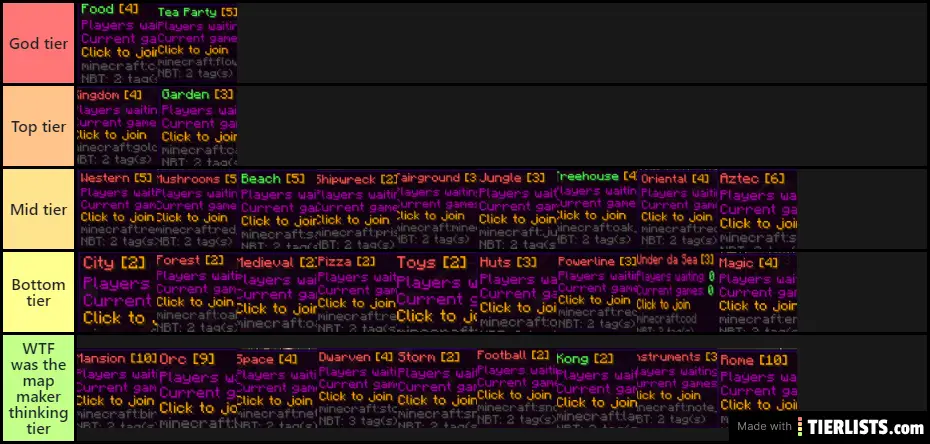Select the Rome map tile

pyautogui.click(x=757, y=394)
